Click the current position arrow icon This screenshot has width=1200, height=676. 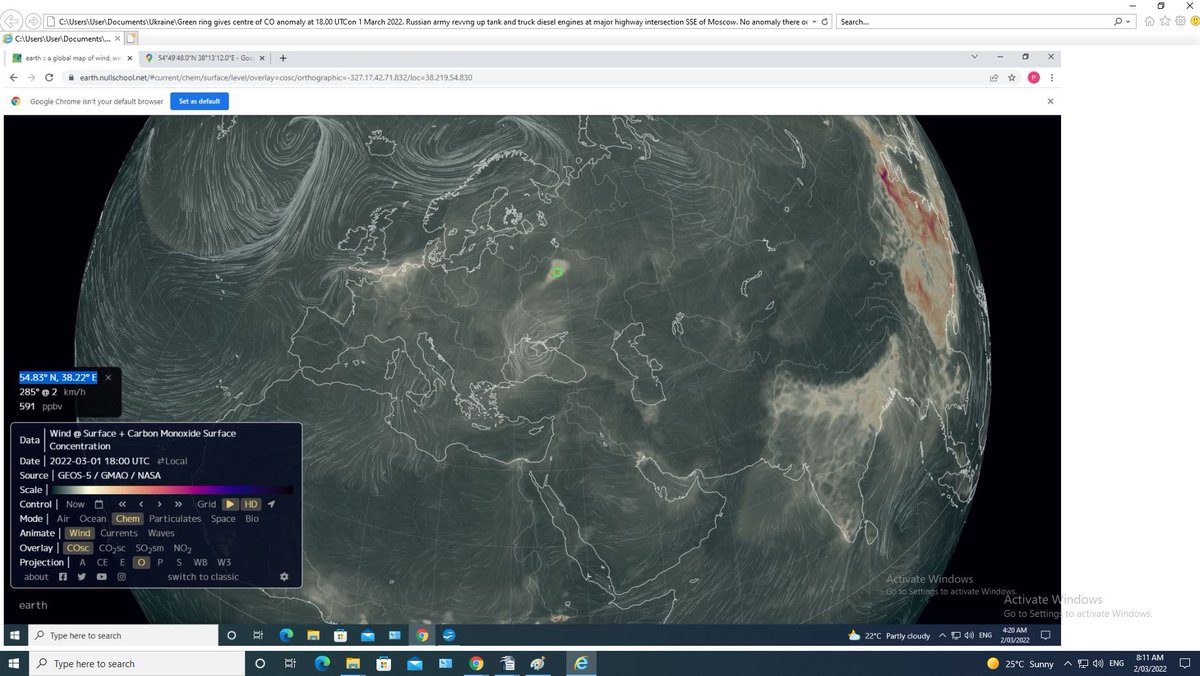271,504
